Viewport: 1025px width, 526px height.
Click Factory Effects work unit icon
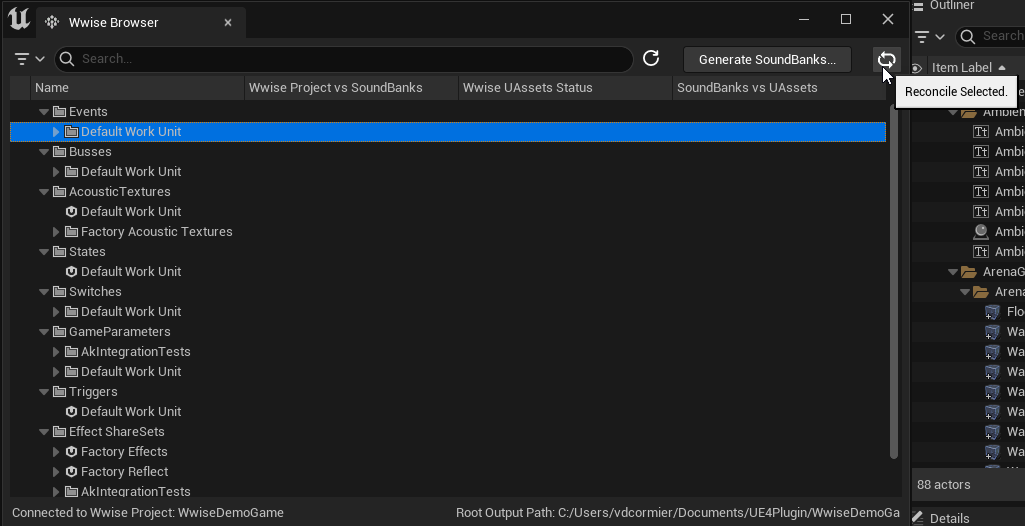(71, 452)
